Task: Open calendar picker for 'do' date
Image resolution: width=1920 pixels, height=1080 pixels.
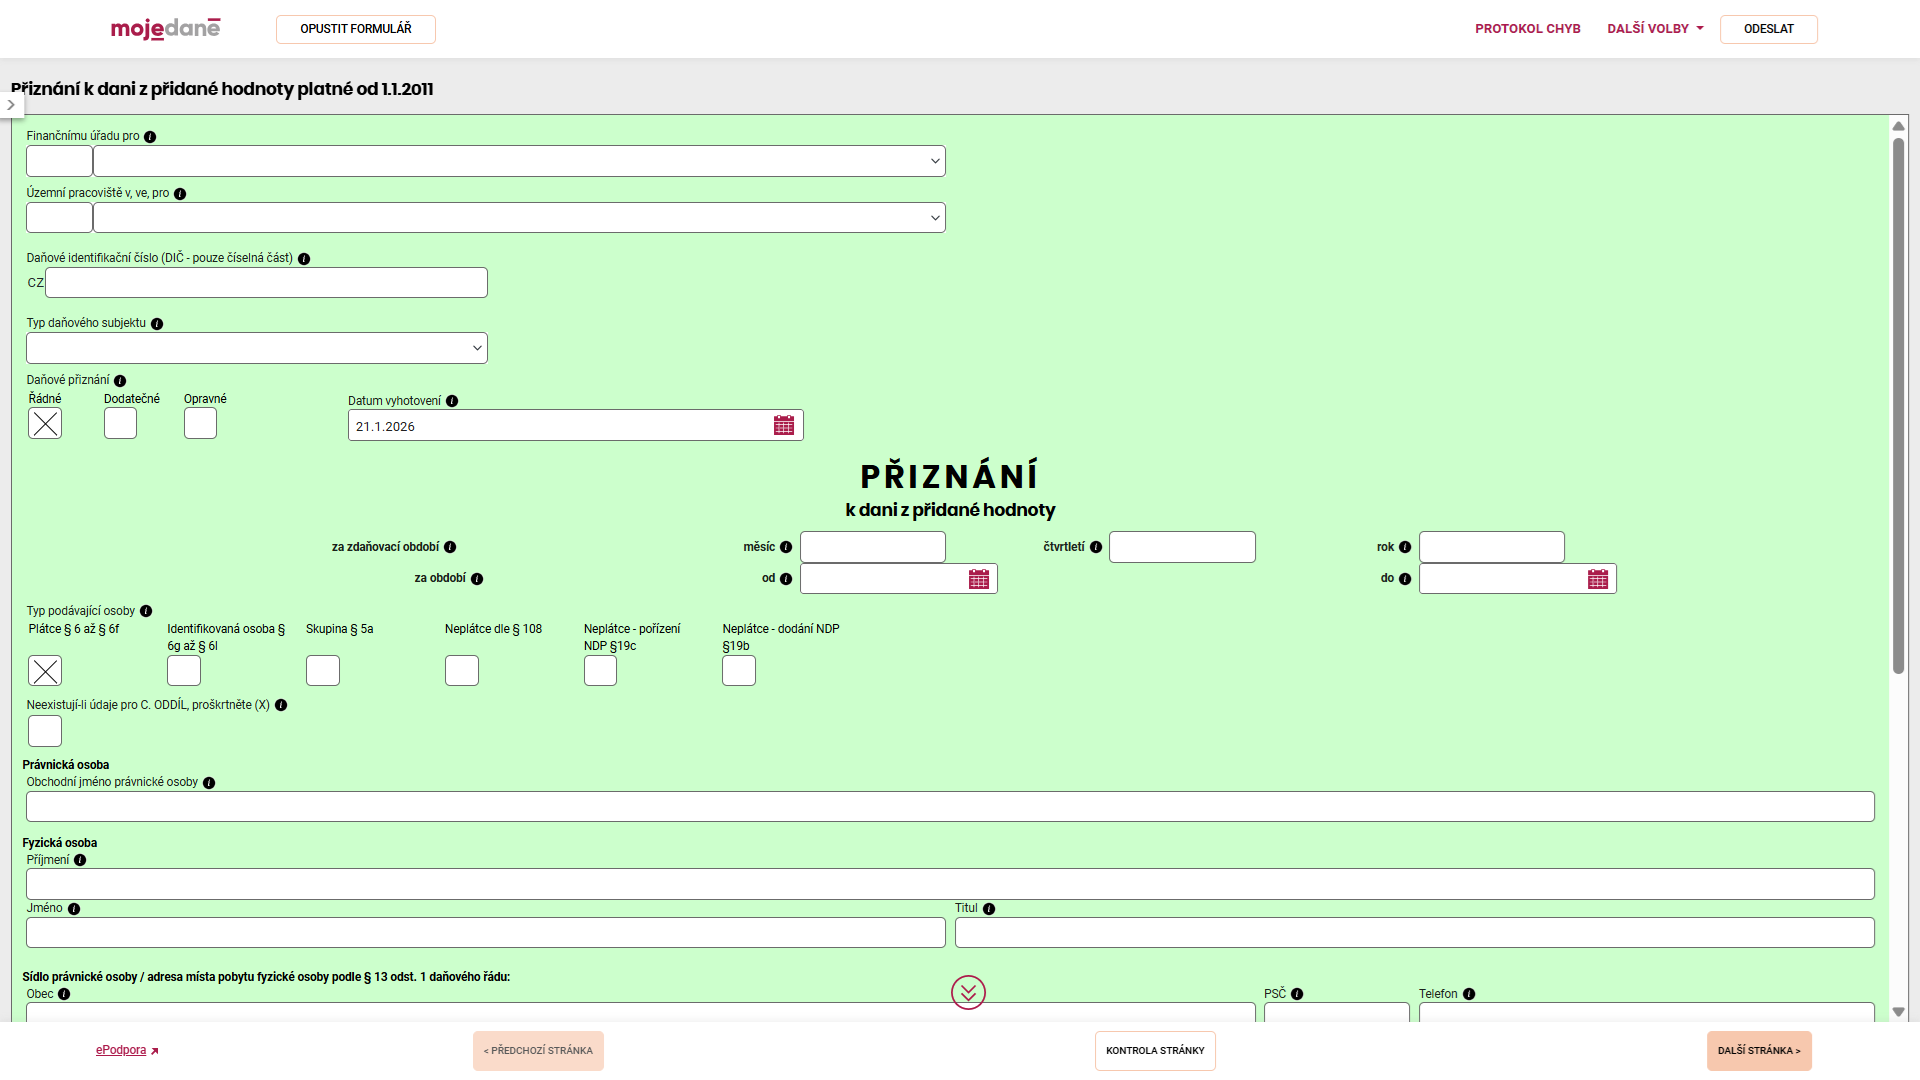Action: (x=1598, y=579)
